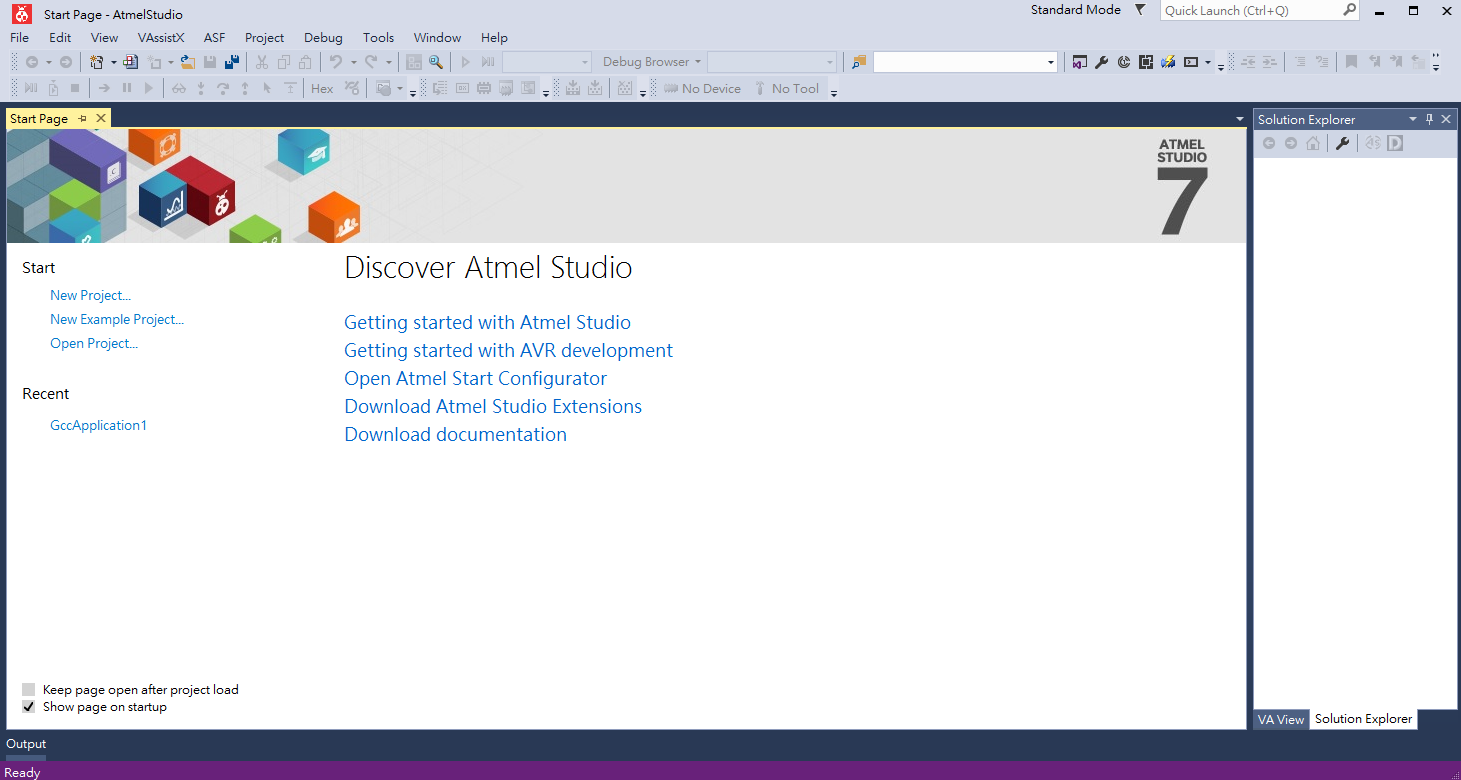Uncheck Show page on startup
Viewport: 1461px width, 780px height.
tap(29, 707)
